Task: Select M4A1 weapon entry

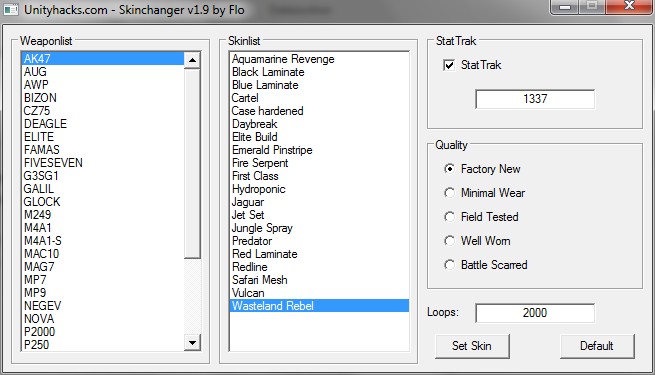Action: (x=103, y=228)
